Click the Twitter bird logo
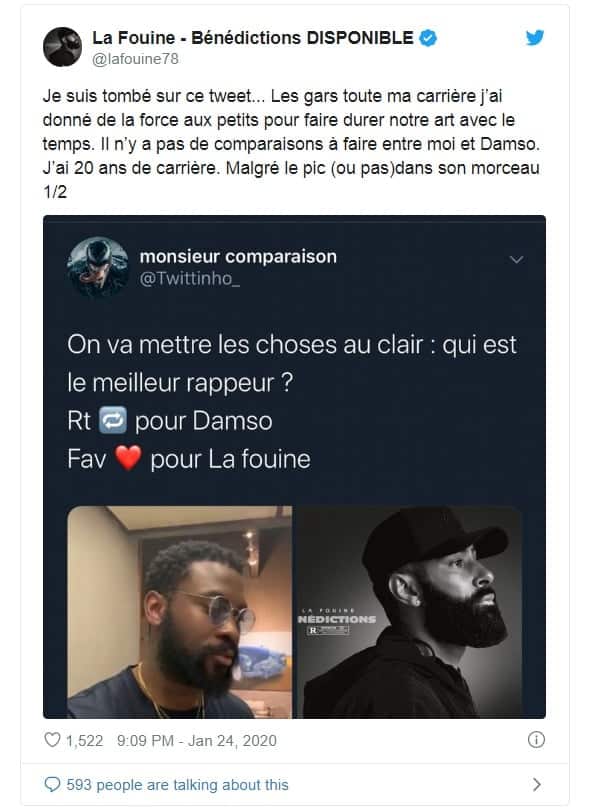 coord(535,38)
